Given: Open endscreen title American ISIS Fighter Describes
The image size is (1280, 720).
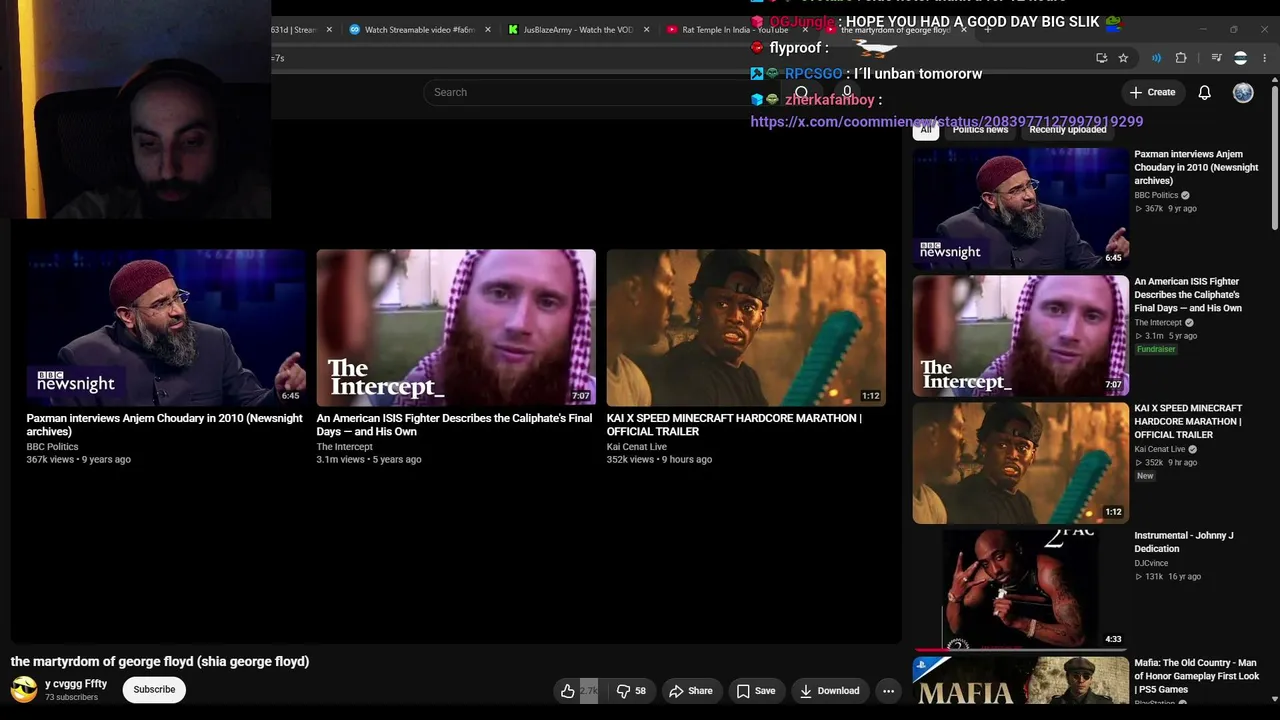Looking at the screenshot, I should click(454, 425).
